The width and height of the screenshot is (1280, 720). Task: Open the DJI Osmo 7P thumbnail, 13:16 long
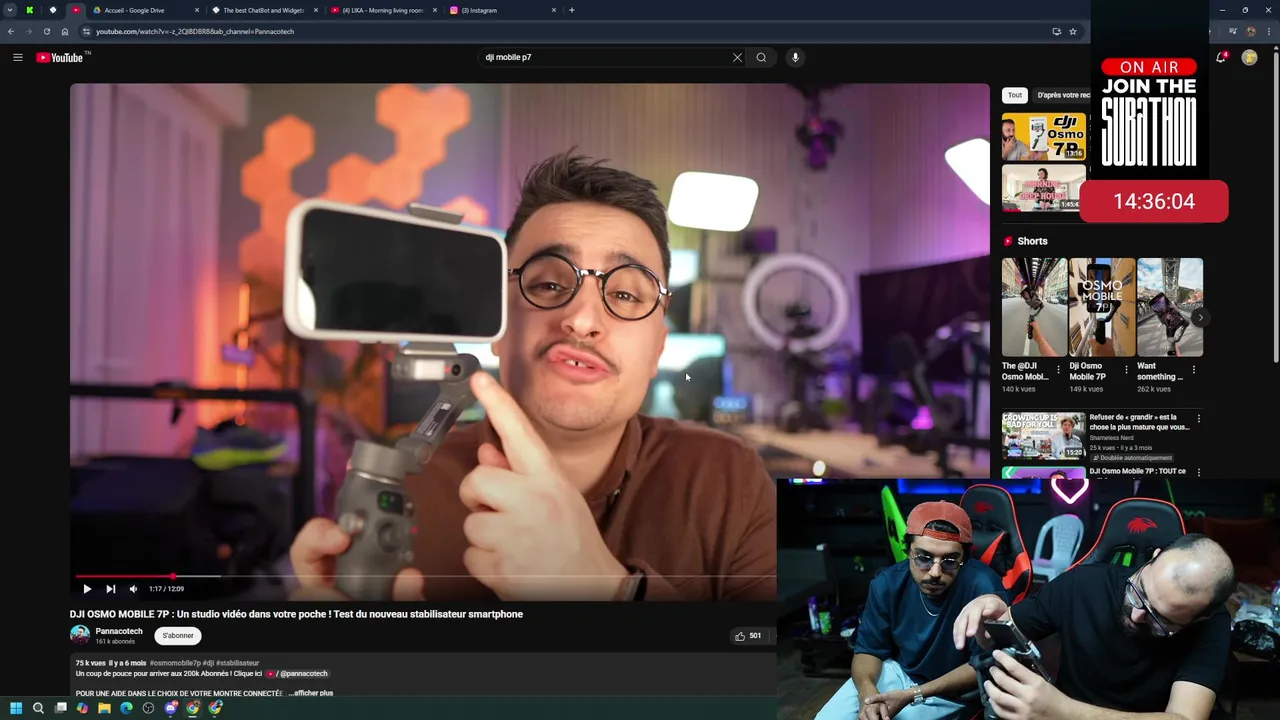click(1044, 136)
